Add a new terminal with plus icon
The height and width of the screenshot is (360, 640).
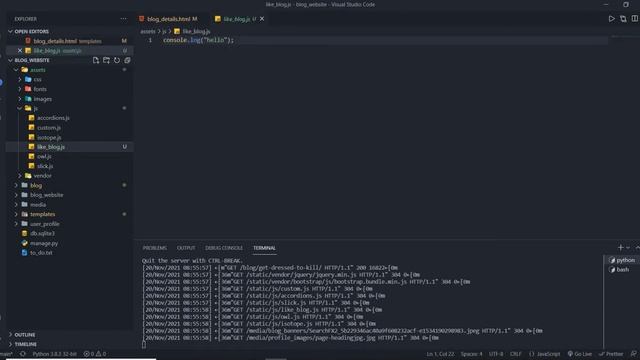620,247
